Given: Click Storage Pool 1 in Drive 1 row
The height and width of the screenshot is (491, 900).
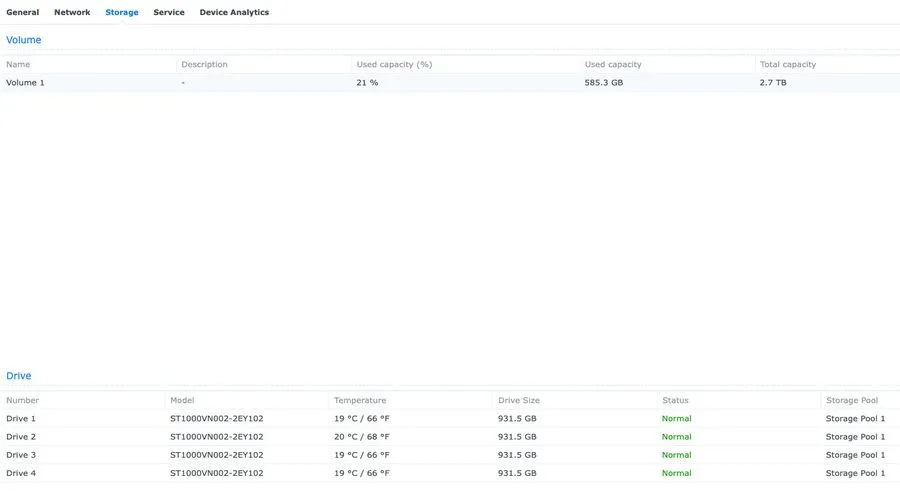Looking at the screenshot, I should pyautogui.click(x=855, y=419).
